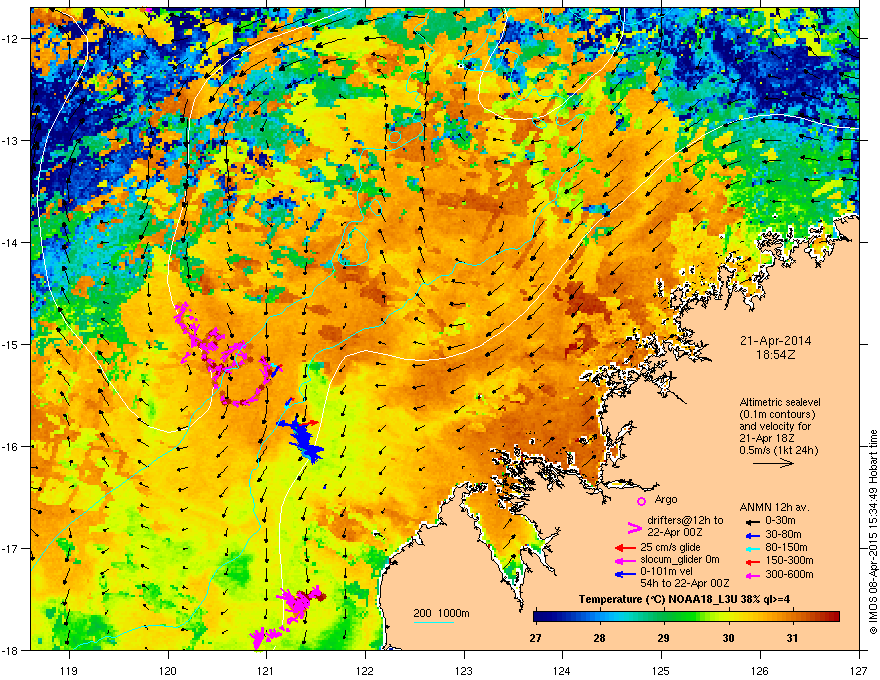Click the "ANMN 12h av." legend heading
This screenshot has height=680, width=880.
(x=774, y=507)
